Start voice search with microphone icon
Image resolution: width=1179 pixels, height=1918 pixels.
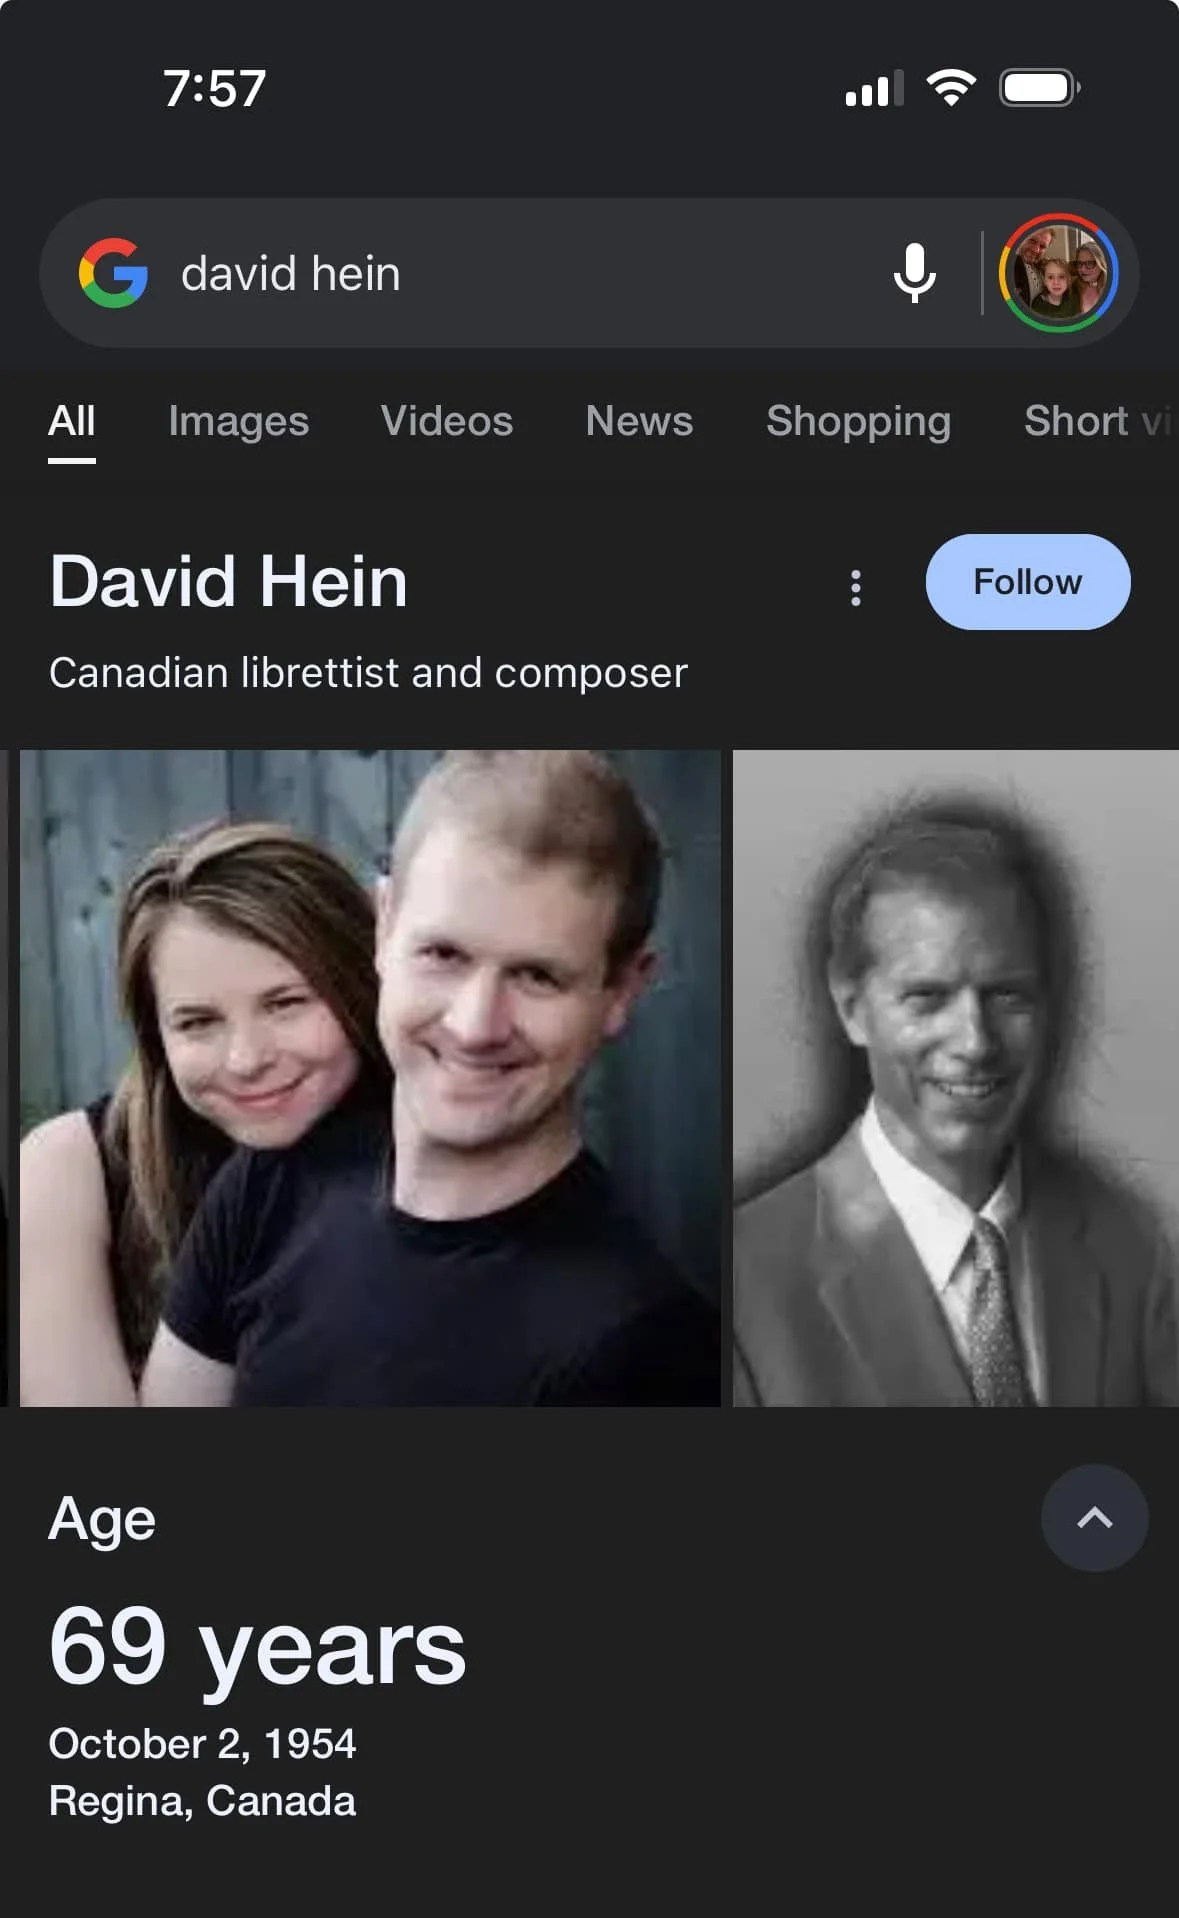[x=914, y=273]
